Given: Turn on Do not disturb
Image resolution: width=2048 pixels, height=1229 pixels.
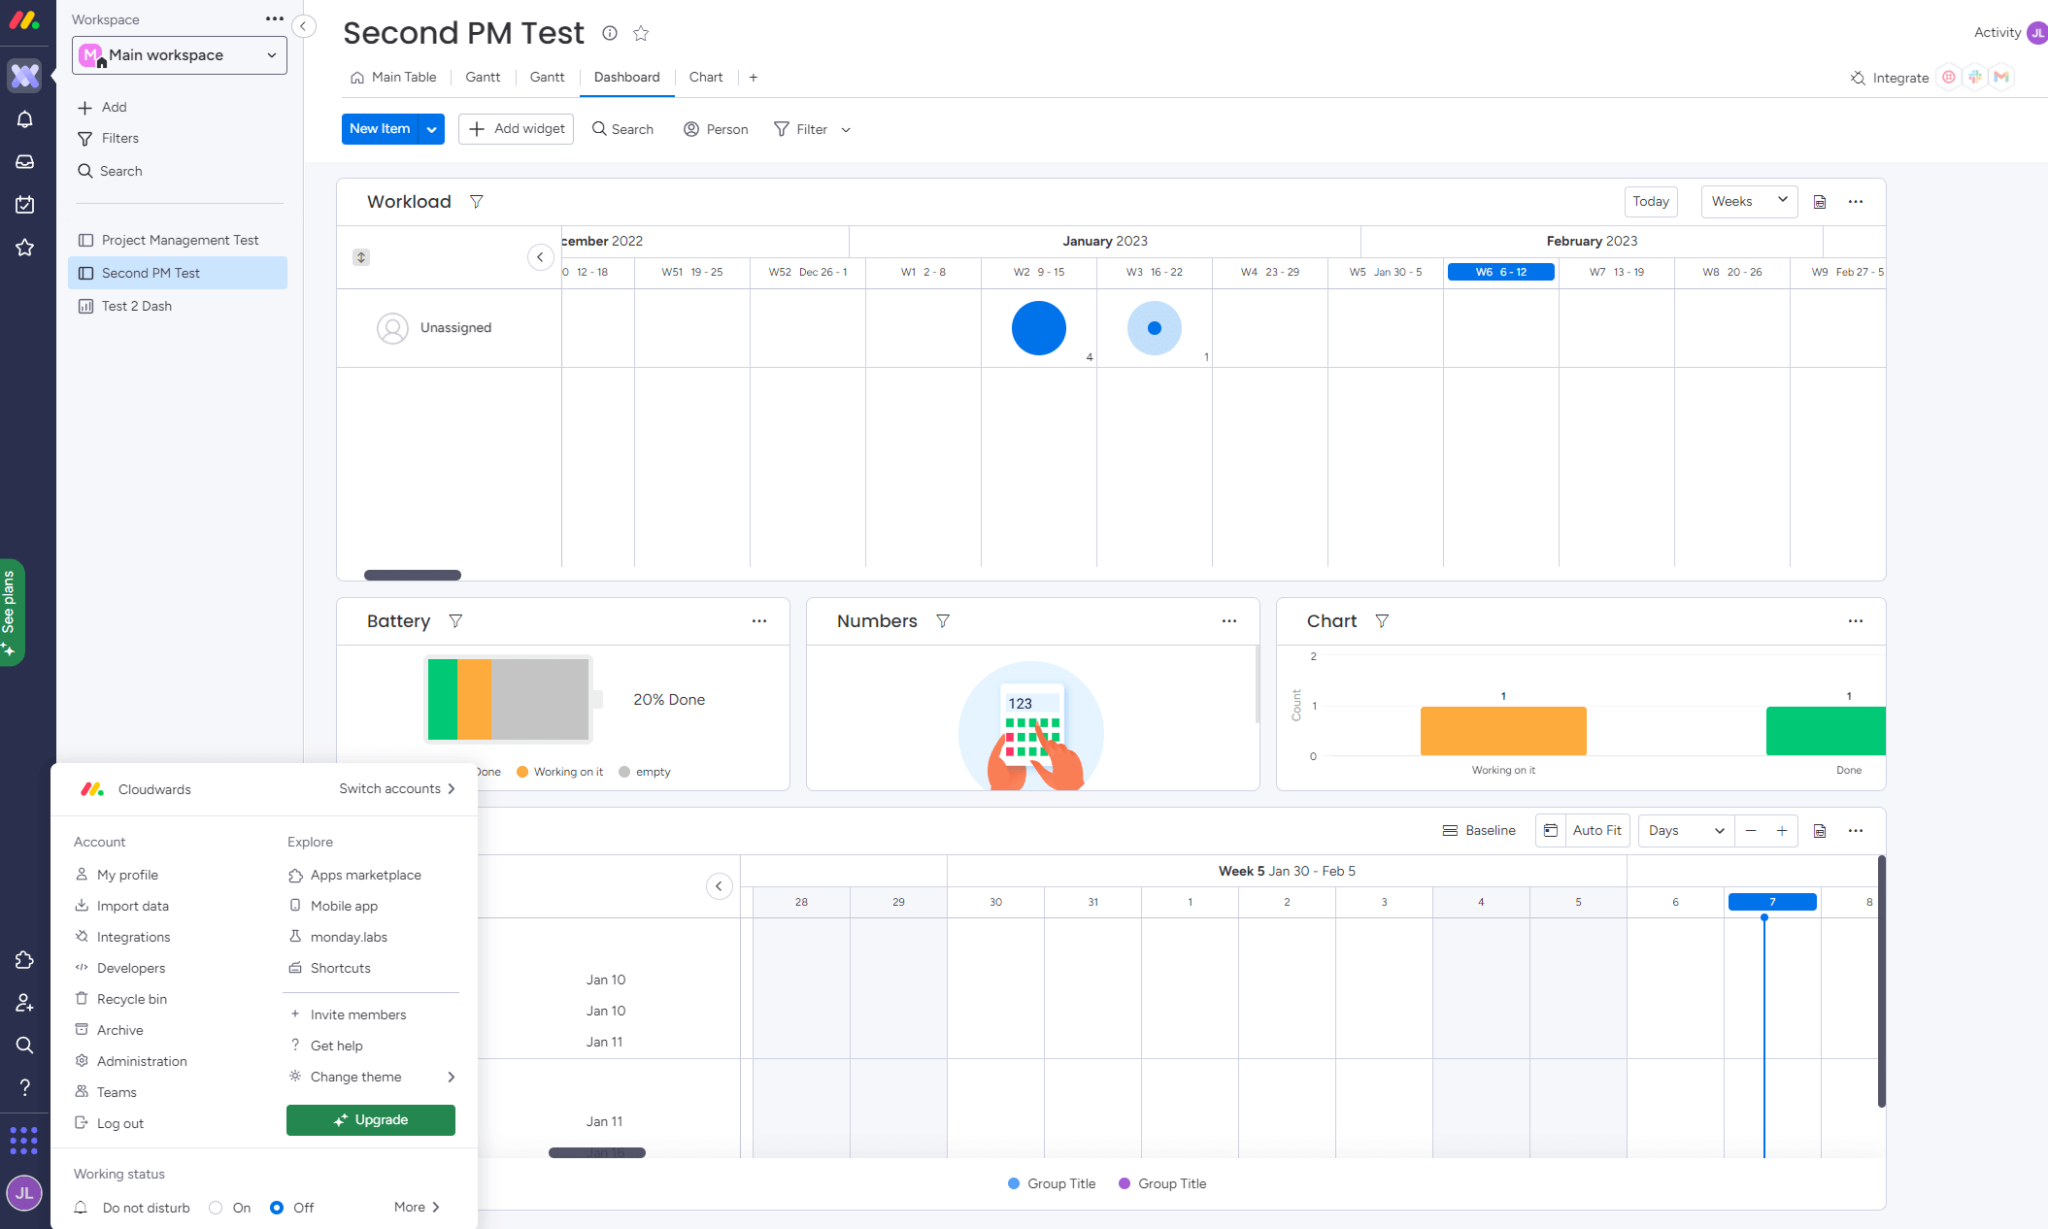Looking at the screenshot, I should 215,1207.
